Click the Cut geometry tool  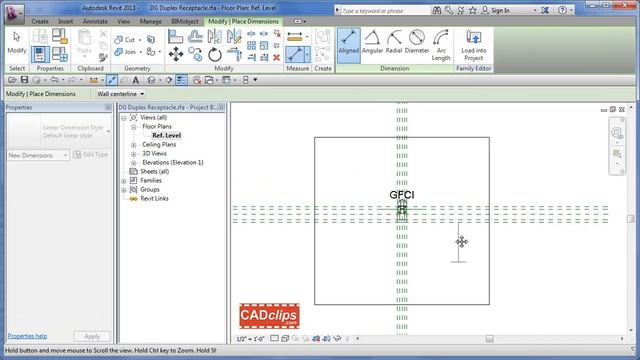(x=125, y=40)
